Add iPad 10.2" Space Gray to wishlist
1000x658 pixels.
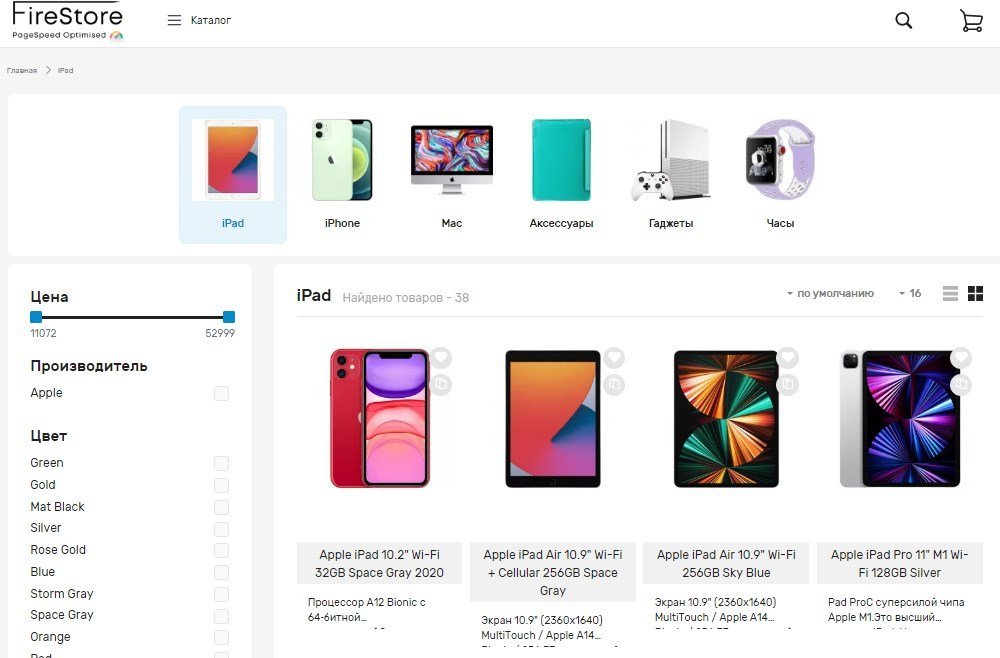440,358
